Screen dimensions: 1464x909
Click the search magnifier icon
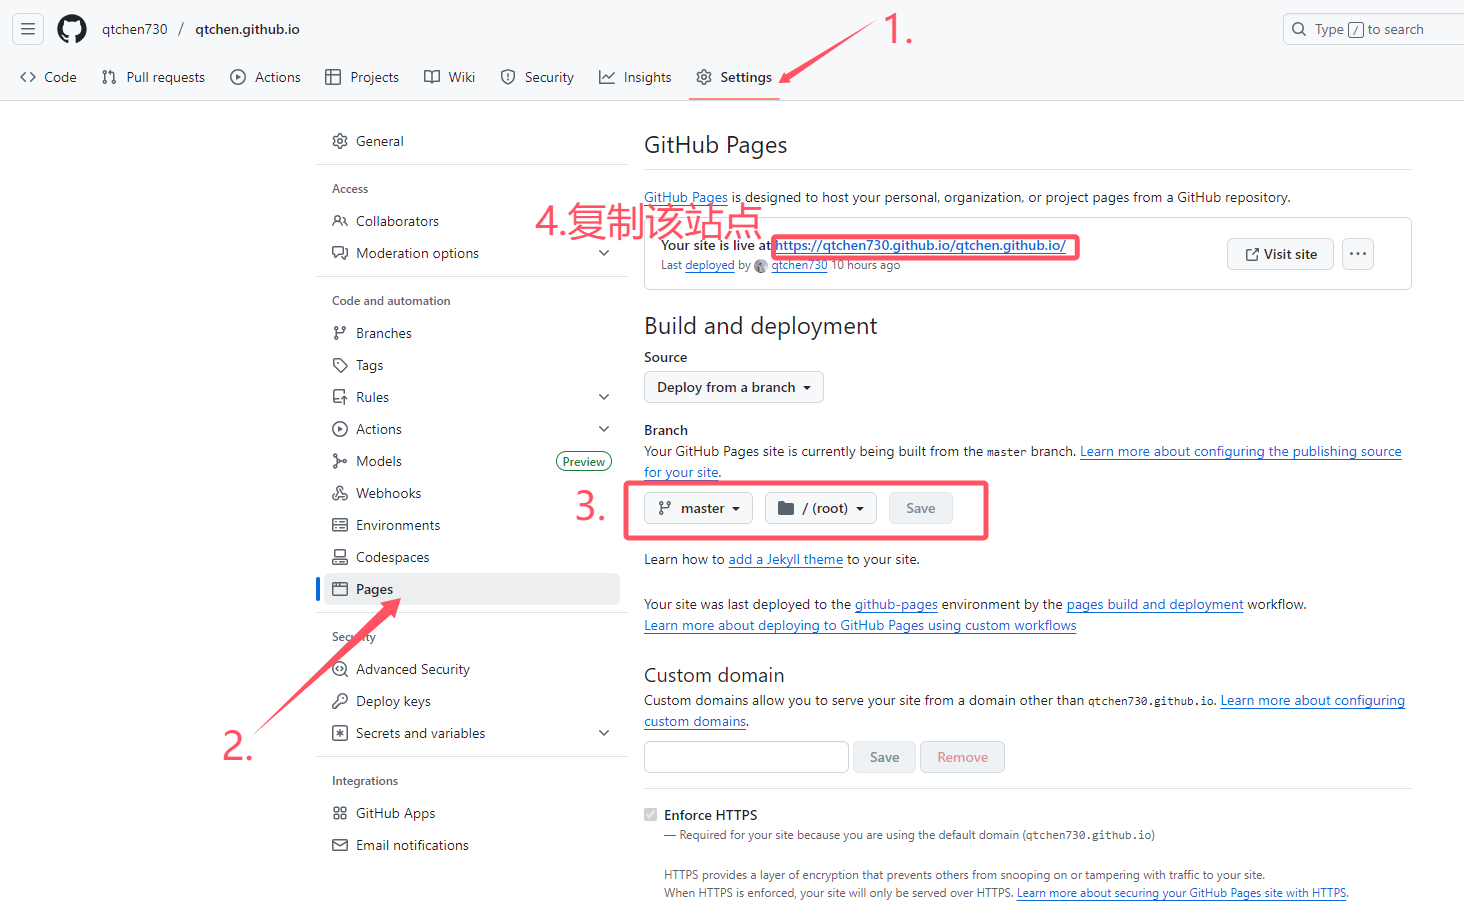click(1299, 29)
